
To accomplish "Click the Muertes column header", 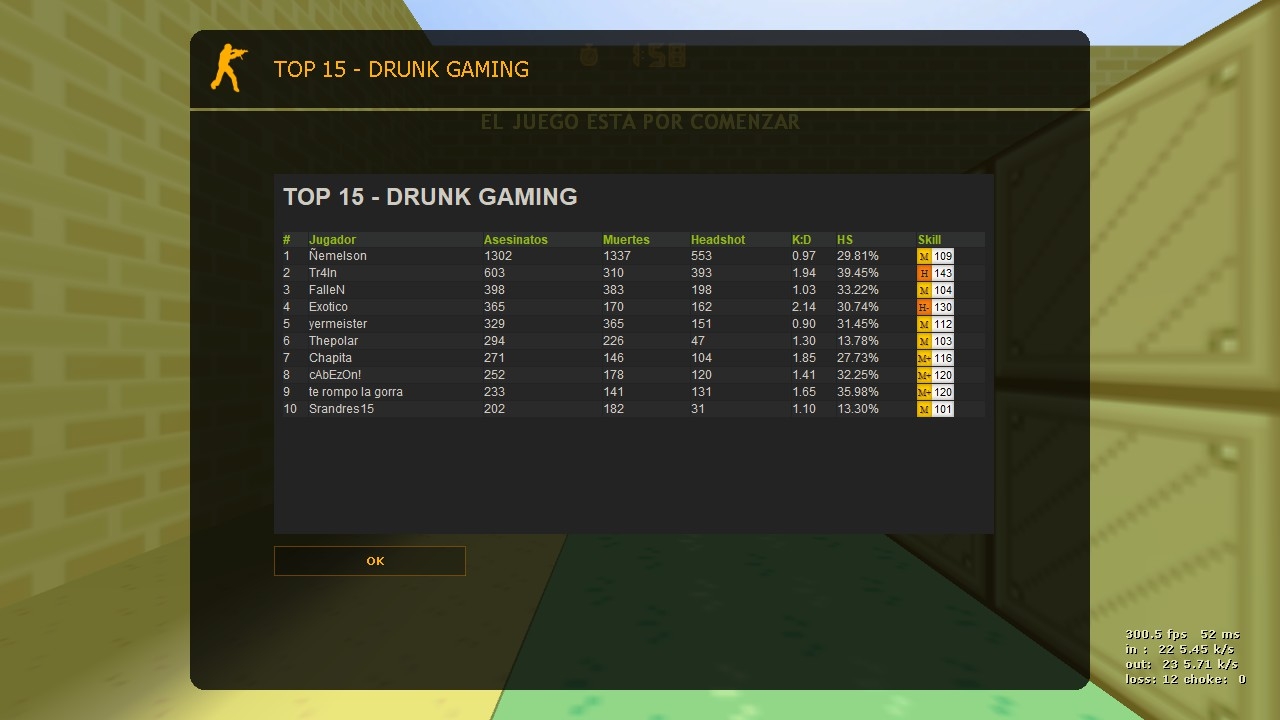I will [x=626, y=240].
